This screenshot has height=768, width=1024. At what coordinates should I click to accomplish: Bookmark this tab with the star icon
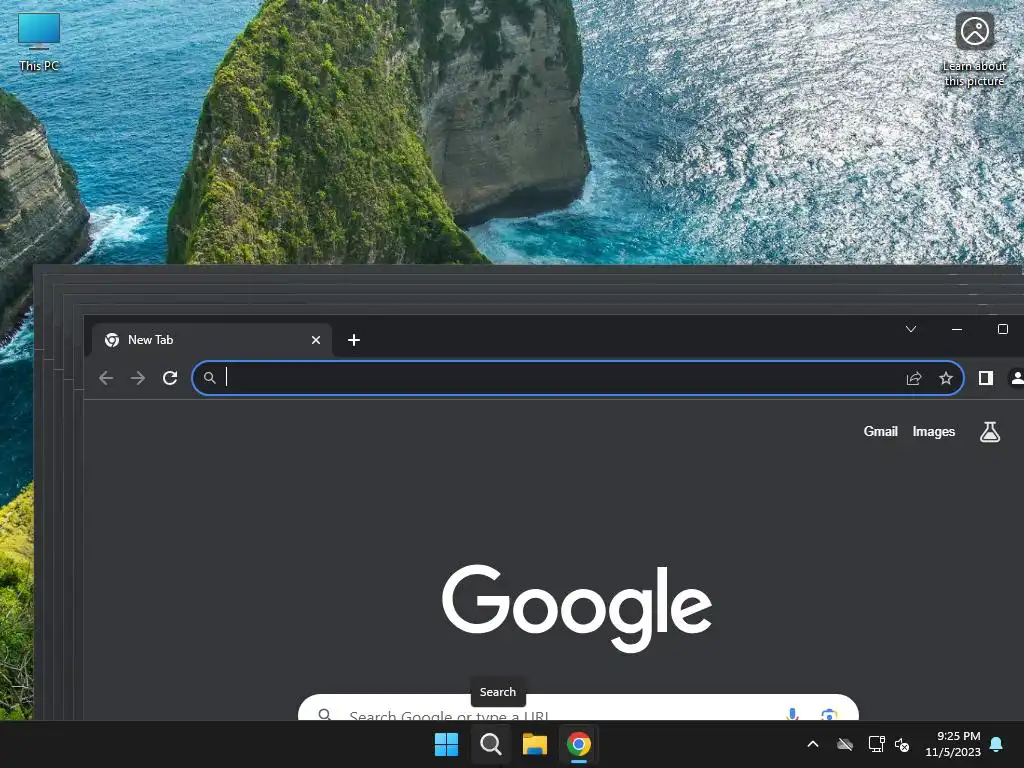tap(946, 378)
